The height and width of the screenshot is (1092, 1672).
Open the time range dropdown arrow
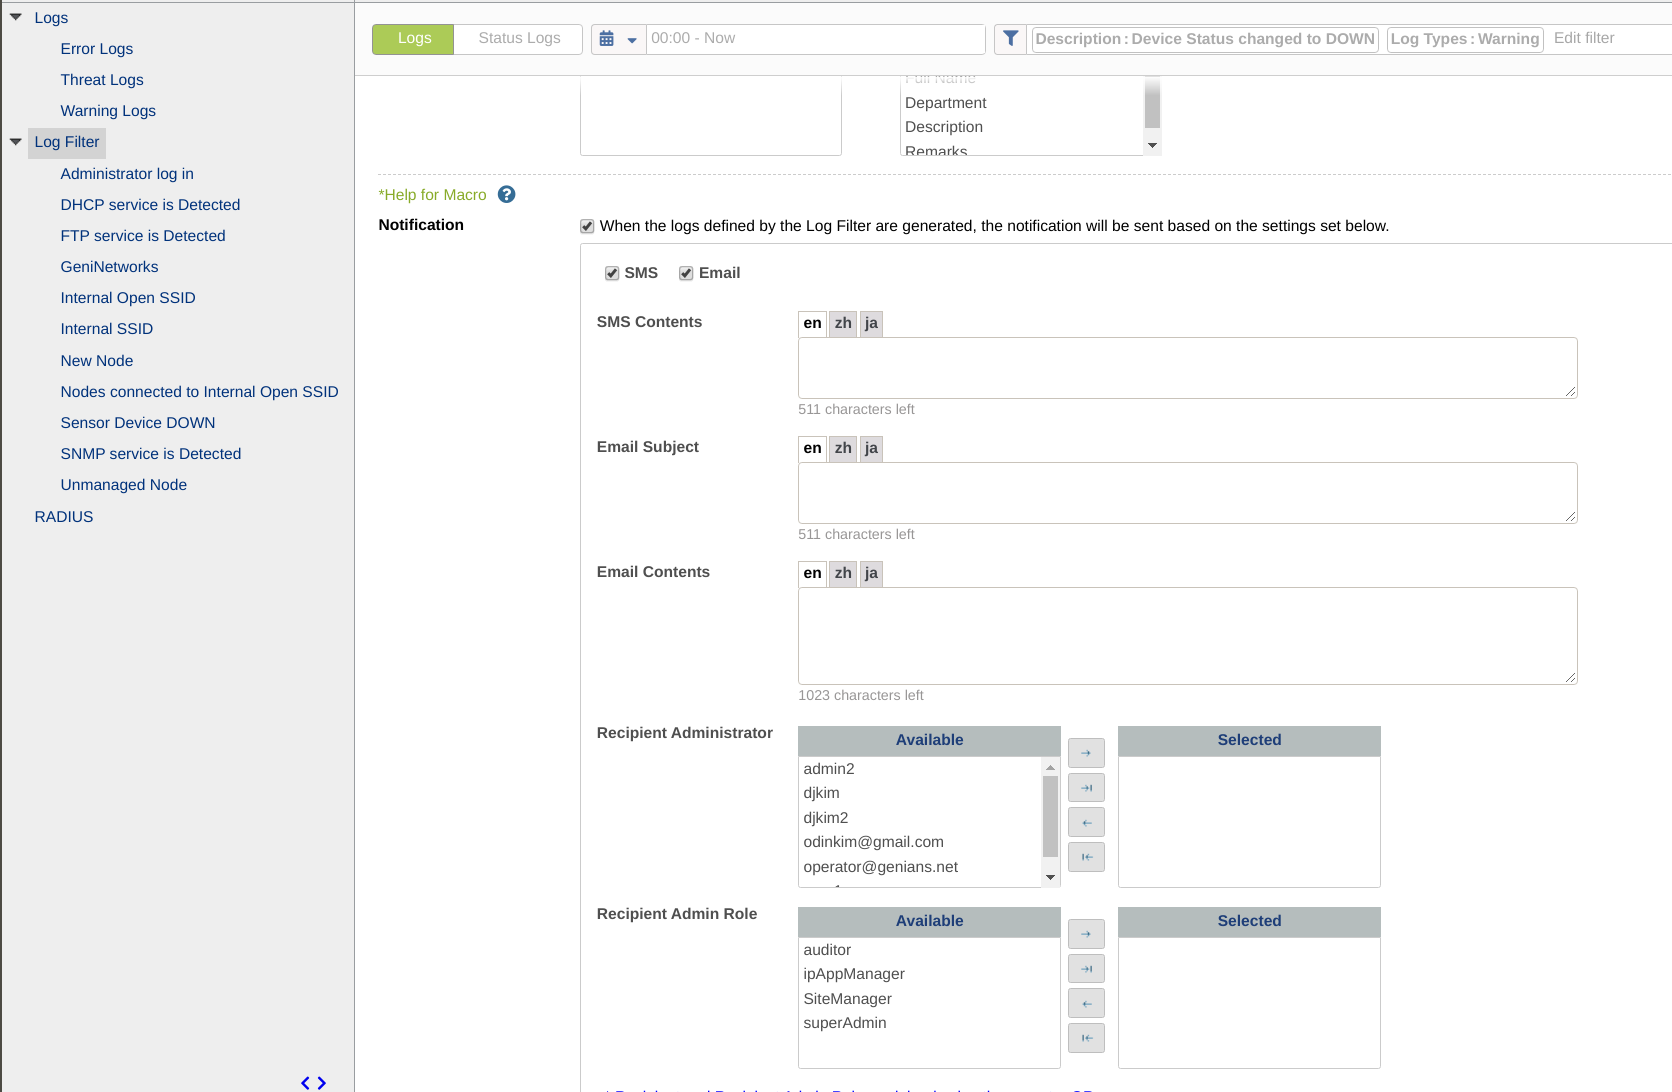(632, 40)
